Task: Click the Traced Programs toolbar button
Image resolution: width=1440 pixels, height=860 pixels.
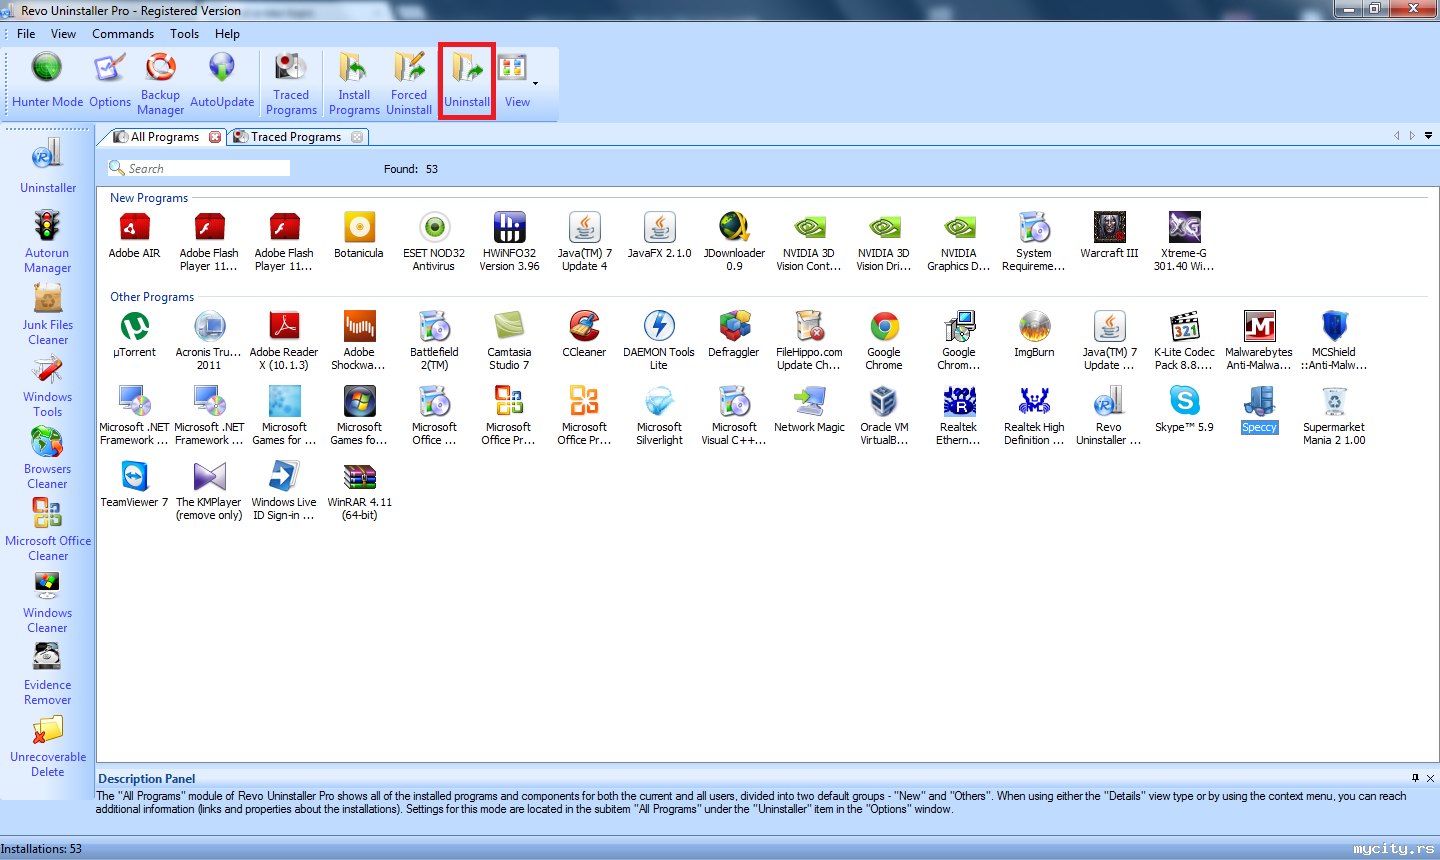Action: point(291,84)
